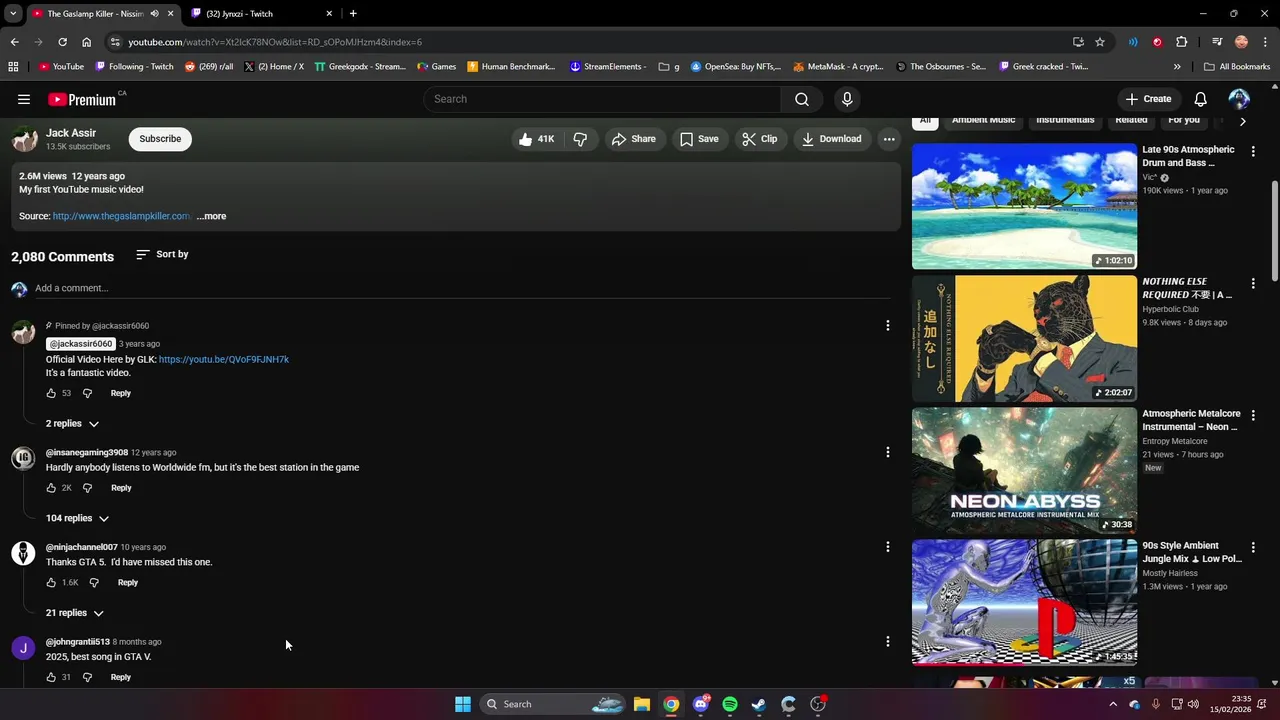Select the Related filter chip
The height and width of the screenshot is (720, 1280).
point(1131,120)
